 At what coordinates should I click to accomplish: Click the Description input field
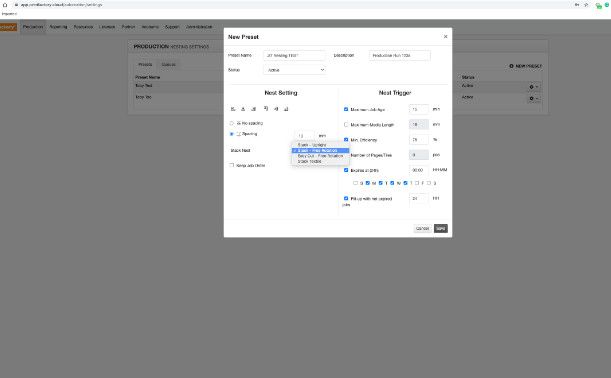[x=400, y=56]
